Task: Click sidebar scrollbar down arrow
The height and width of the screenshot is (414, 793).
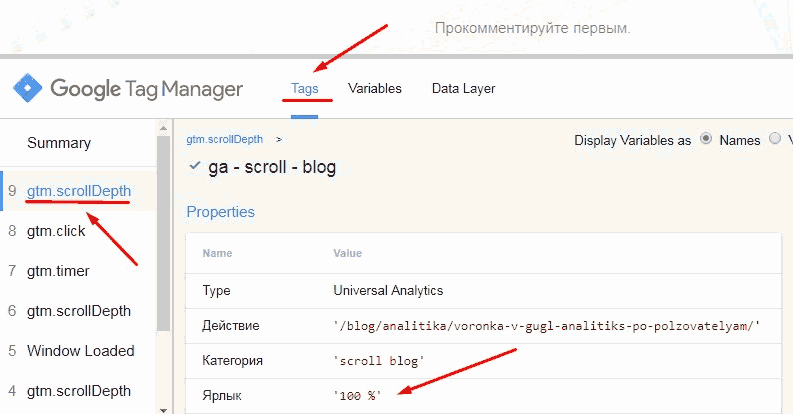Action: click(x=163, y=410)
